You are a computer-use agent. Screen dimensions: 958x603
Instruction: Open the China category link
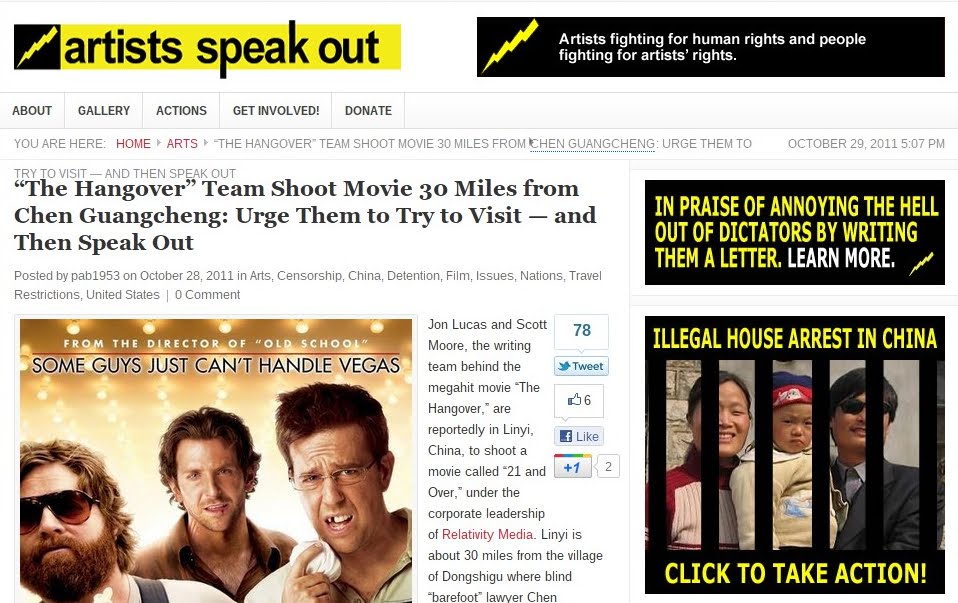pos(364,276)
